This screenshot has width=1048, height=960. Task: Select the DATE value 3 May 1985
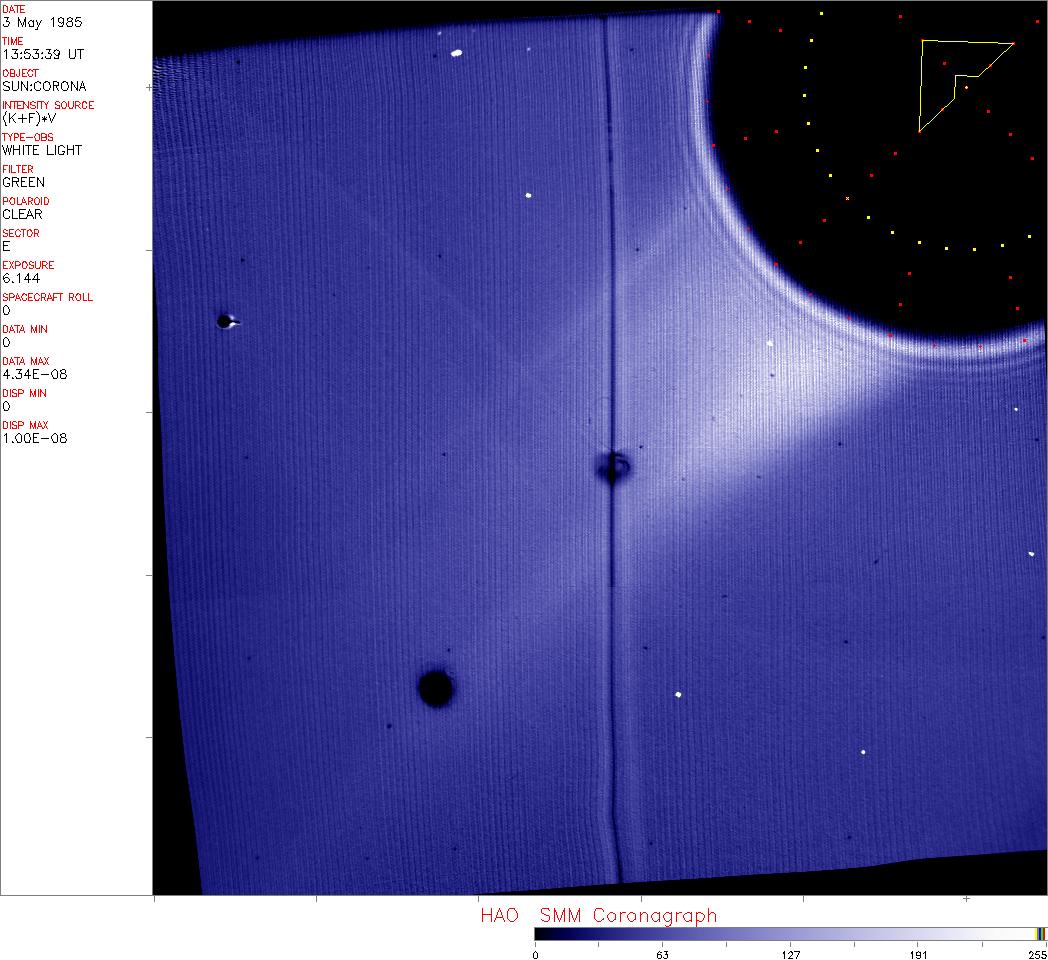point(43,22)
